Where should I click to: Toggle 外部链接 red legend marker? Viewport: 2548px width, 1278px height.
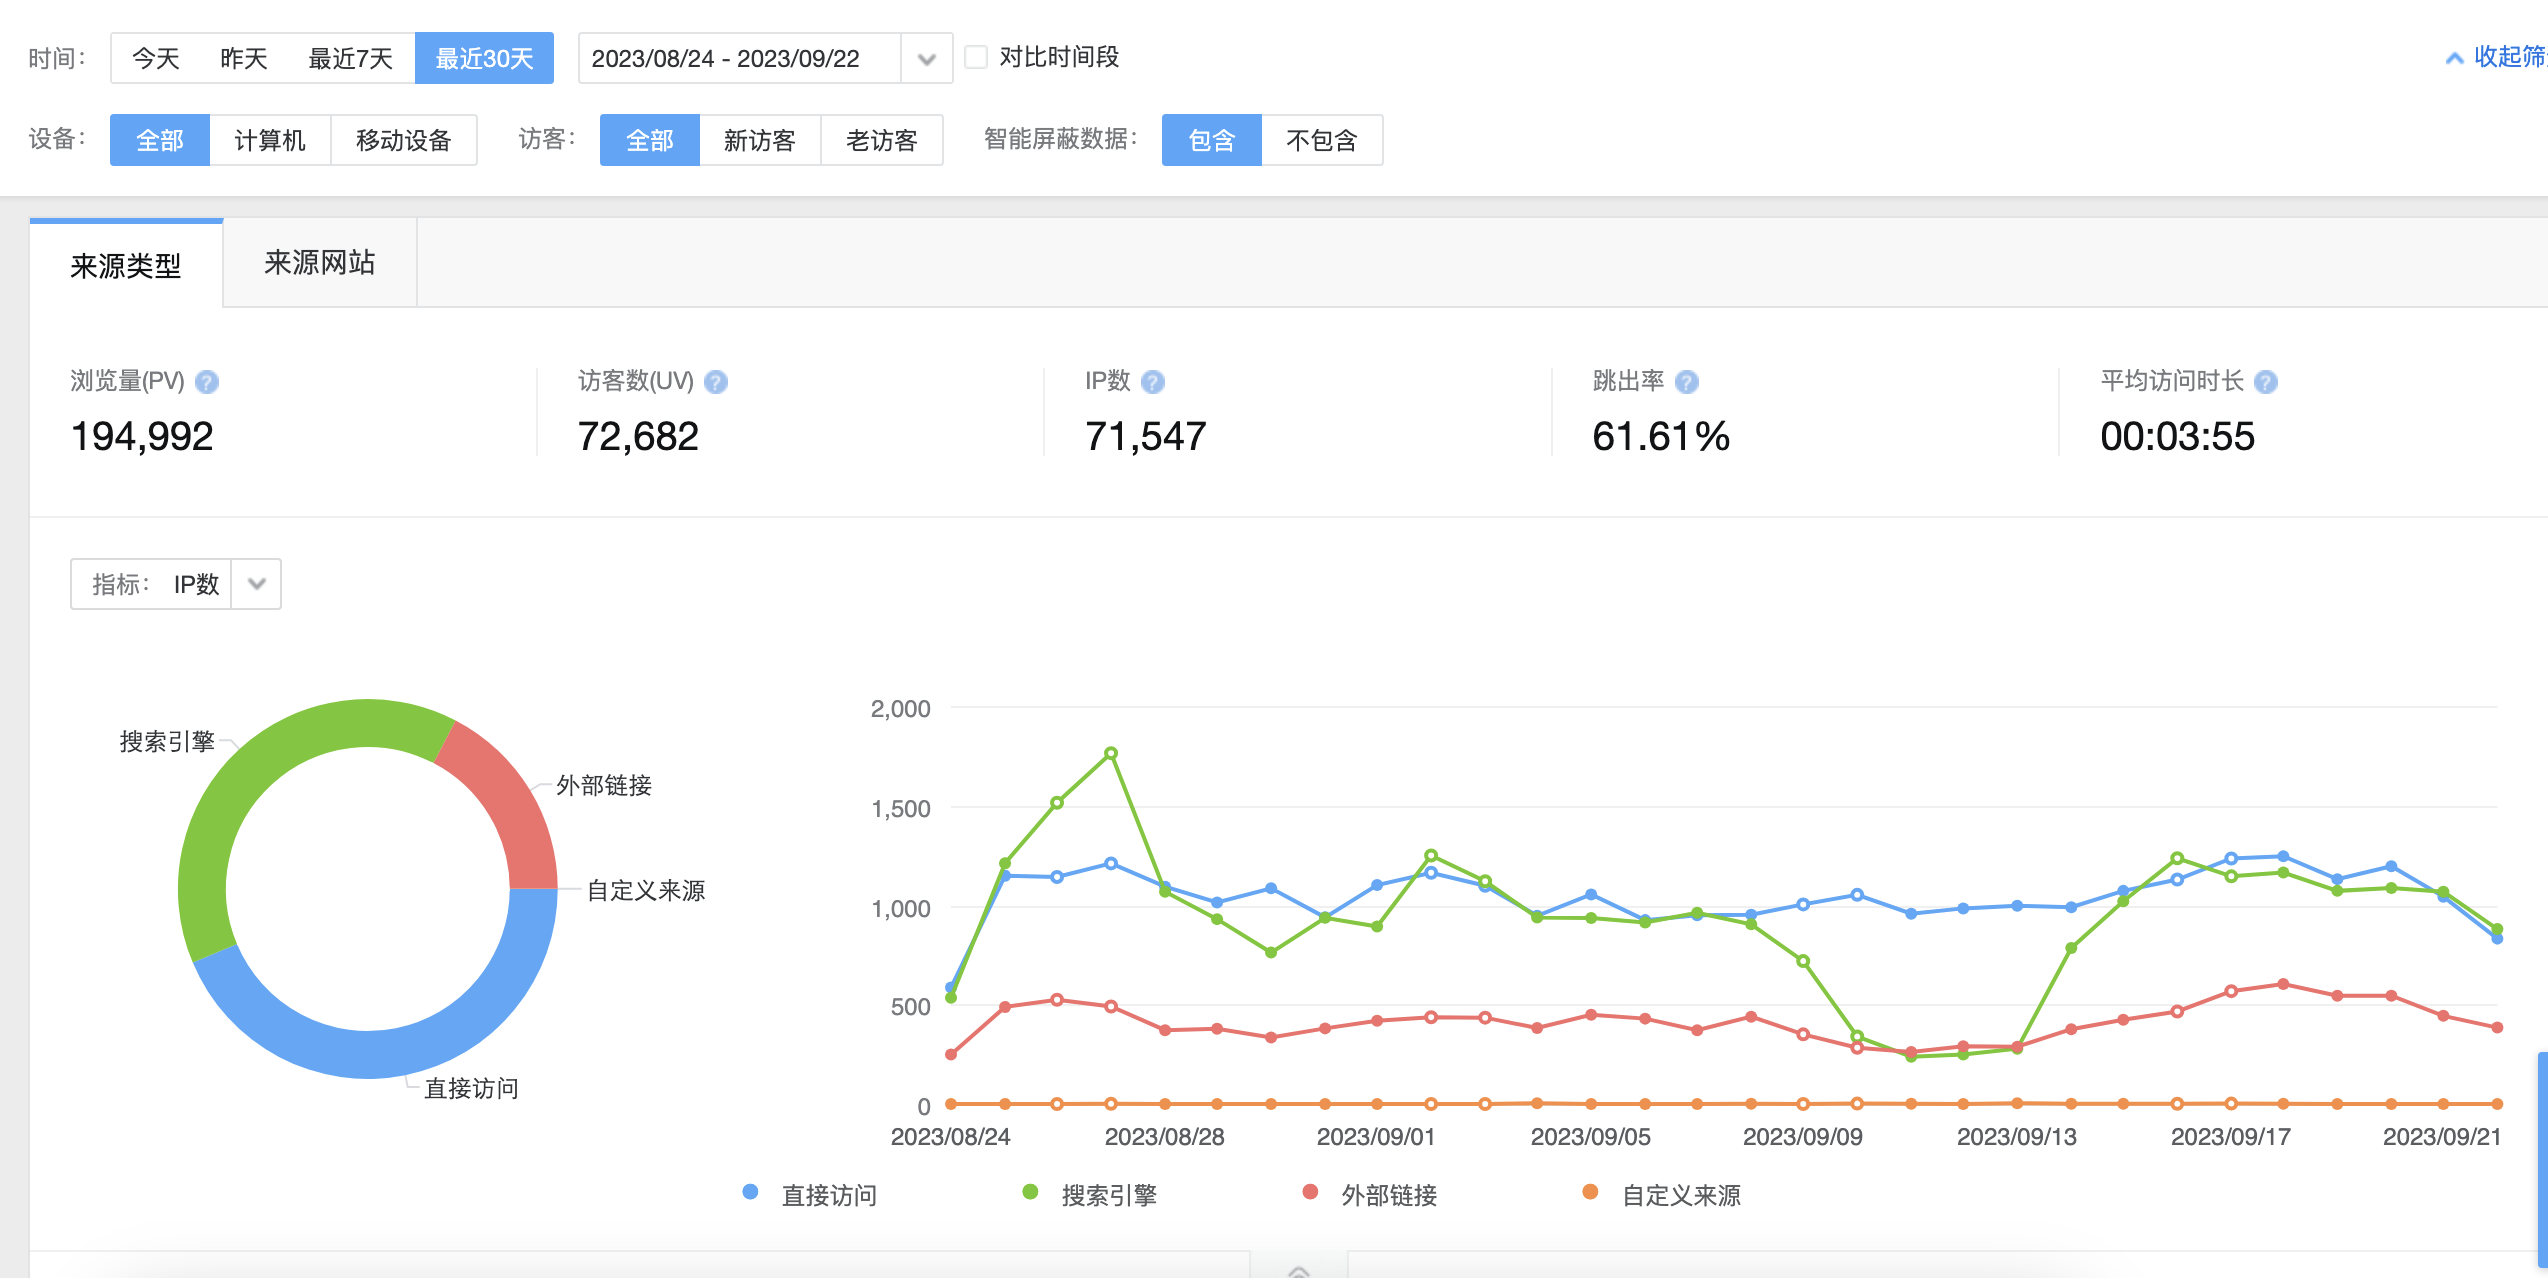click(1310, 1192)
